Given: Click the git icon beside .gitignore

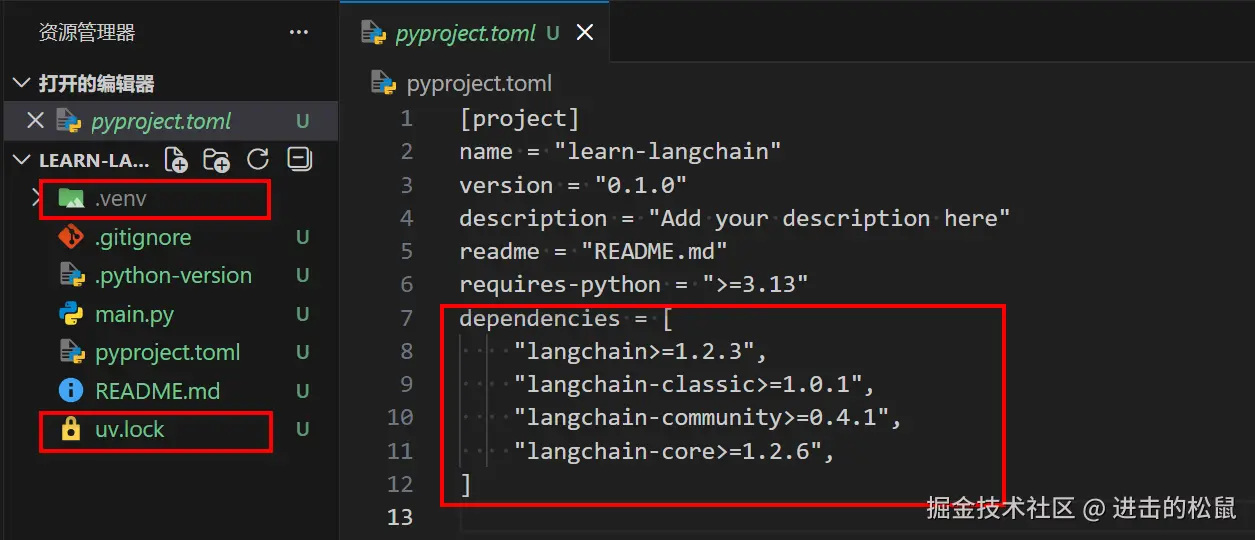Looking at the screenshot, I should [71, 237].
